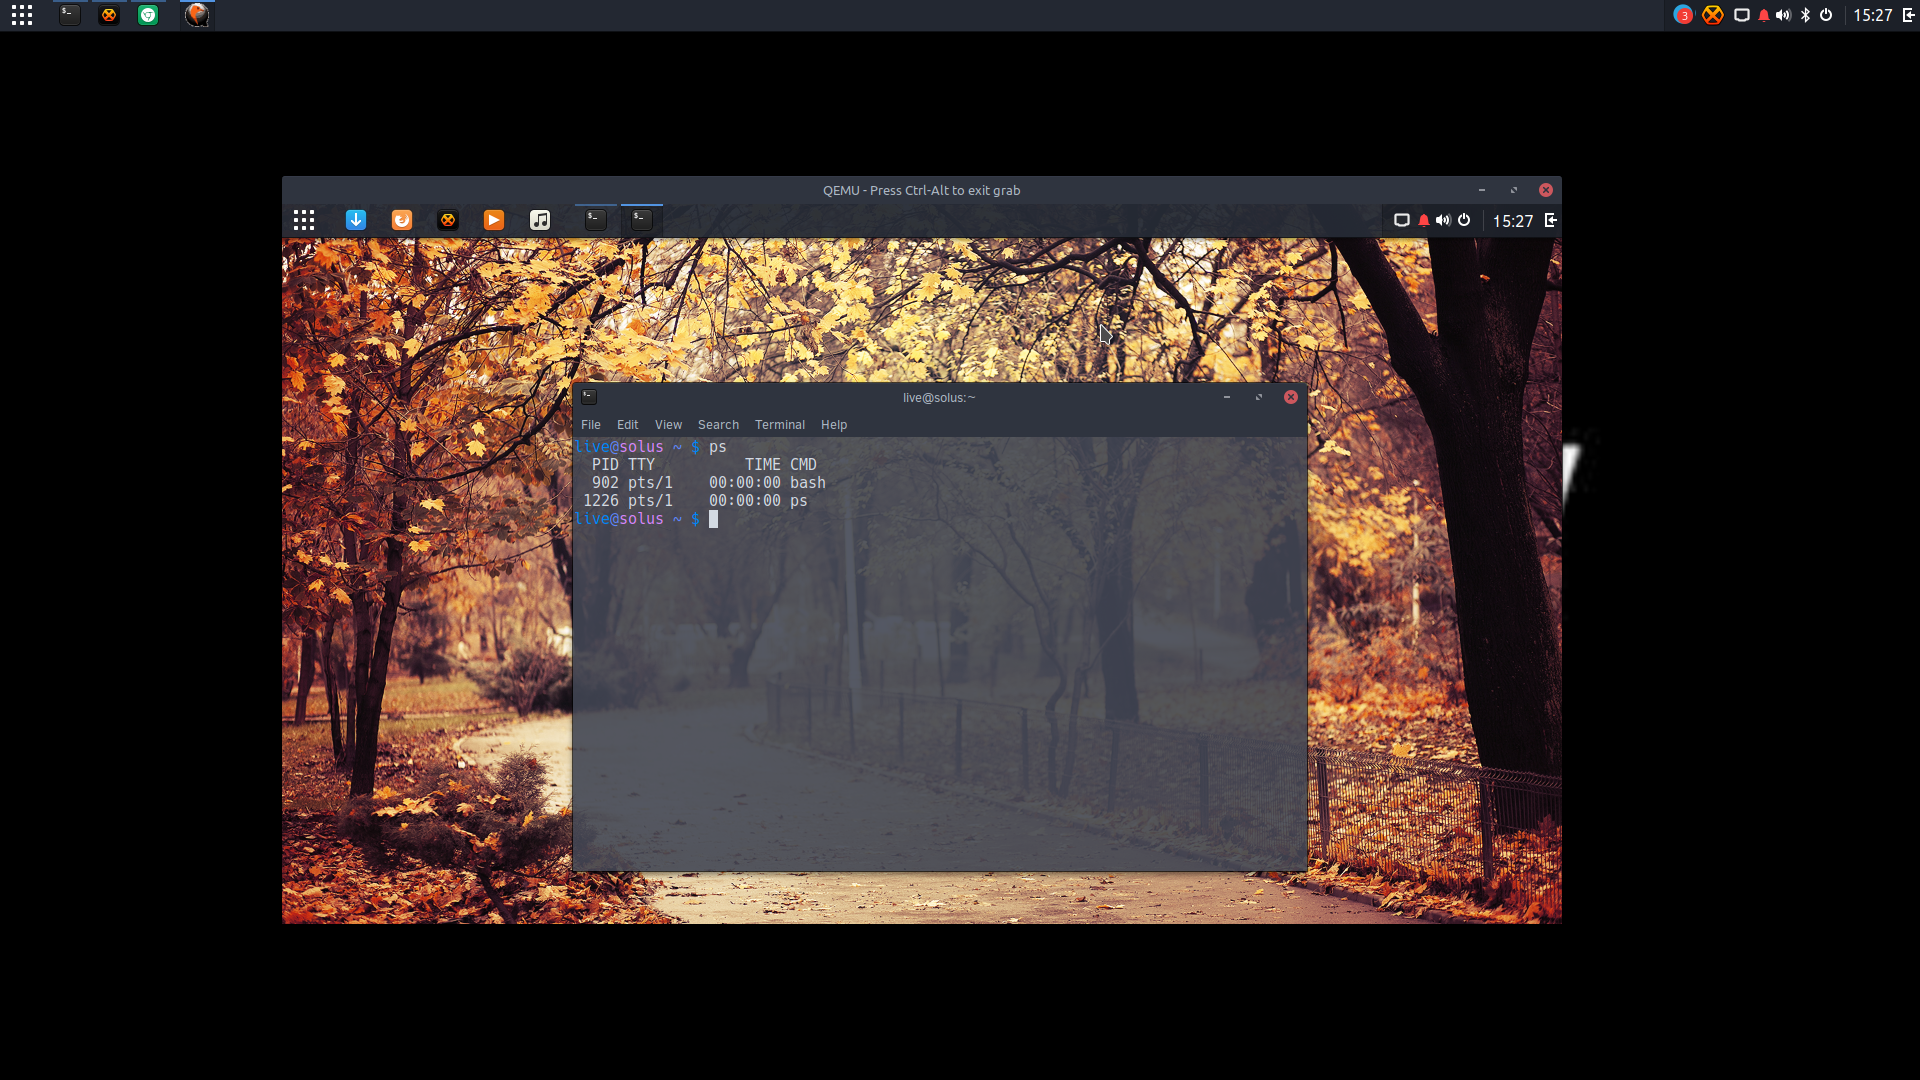Open the host tray icon with badge 3
This screenshot has height=1080, width=1920.
1683,15
